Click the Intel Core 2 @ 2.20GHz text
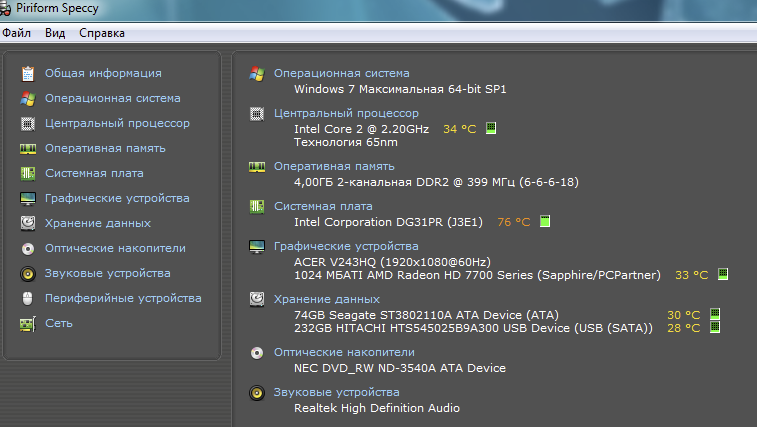Viewport: 758px width, 427px height. click(x=362, y=129)
